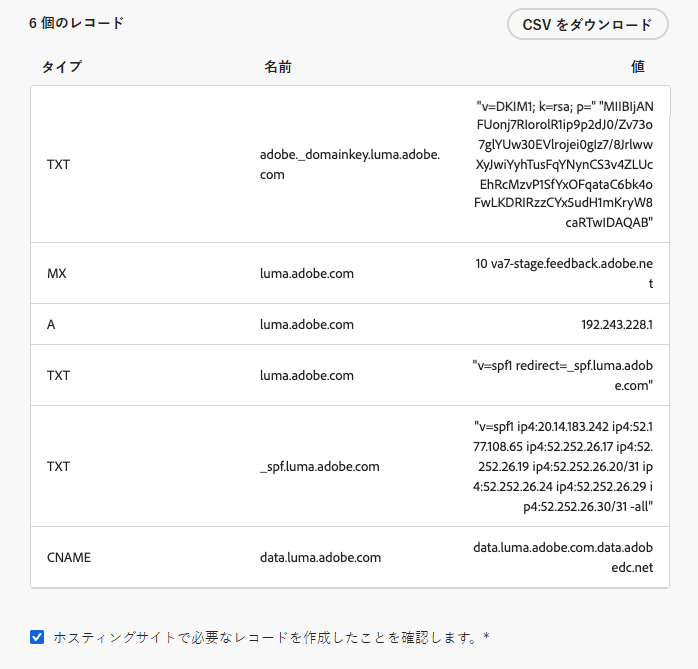
Task: Click TXT type in the spf1 redirect row
Action: pos(58,375)
